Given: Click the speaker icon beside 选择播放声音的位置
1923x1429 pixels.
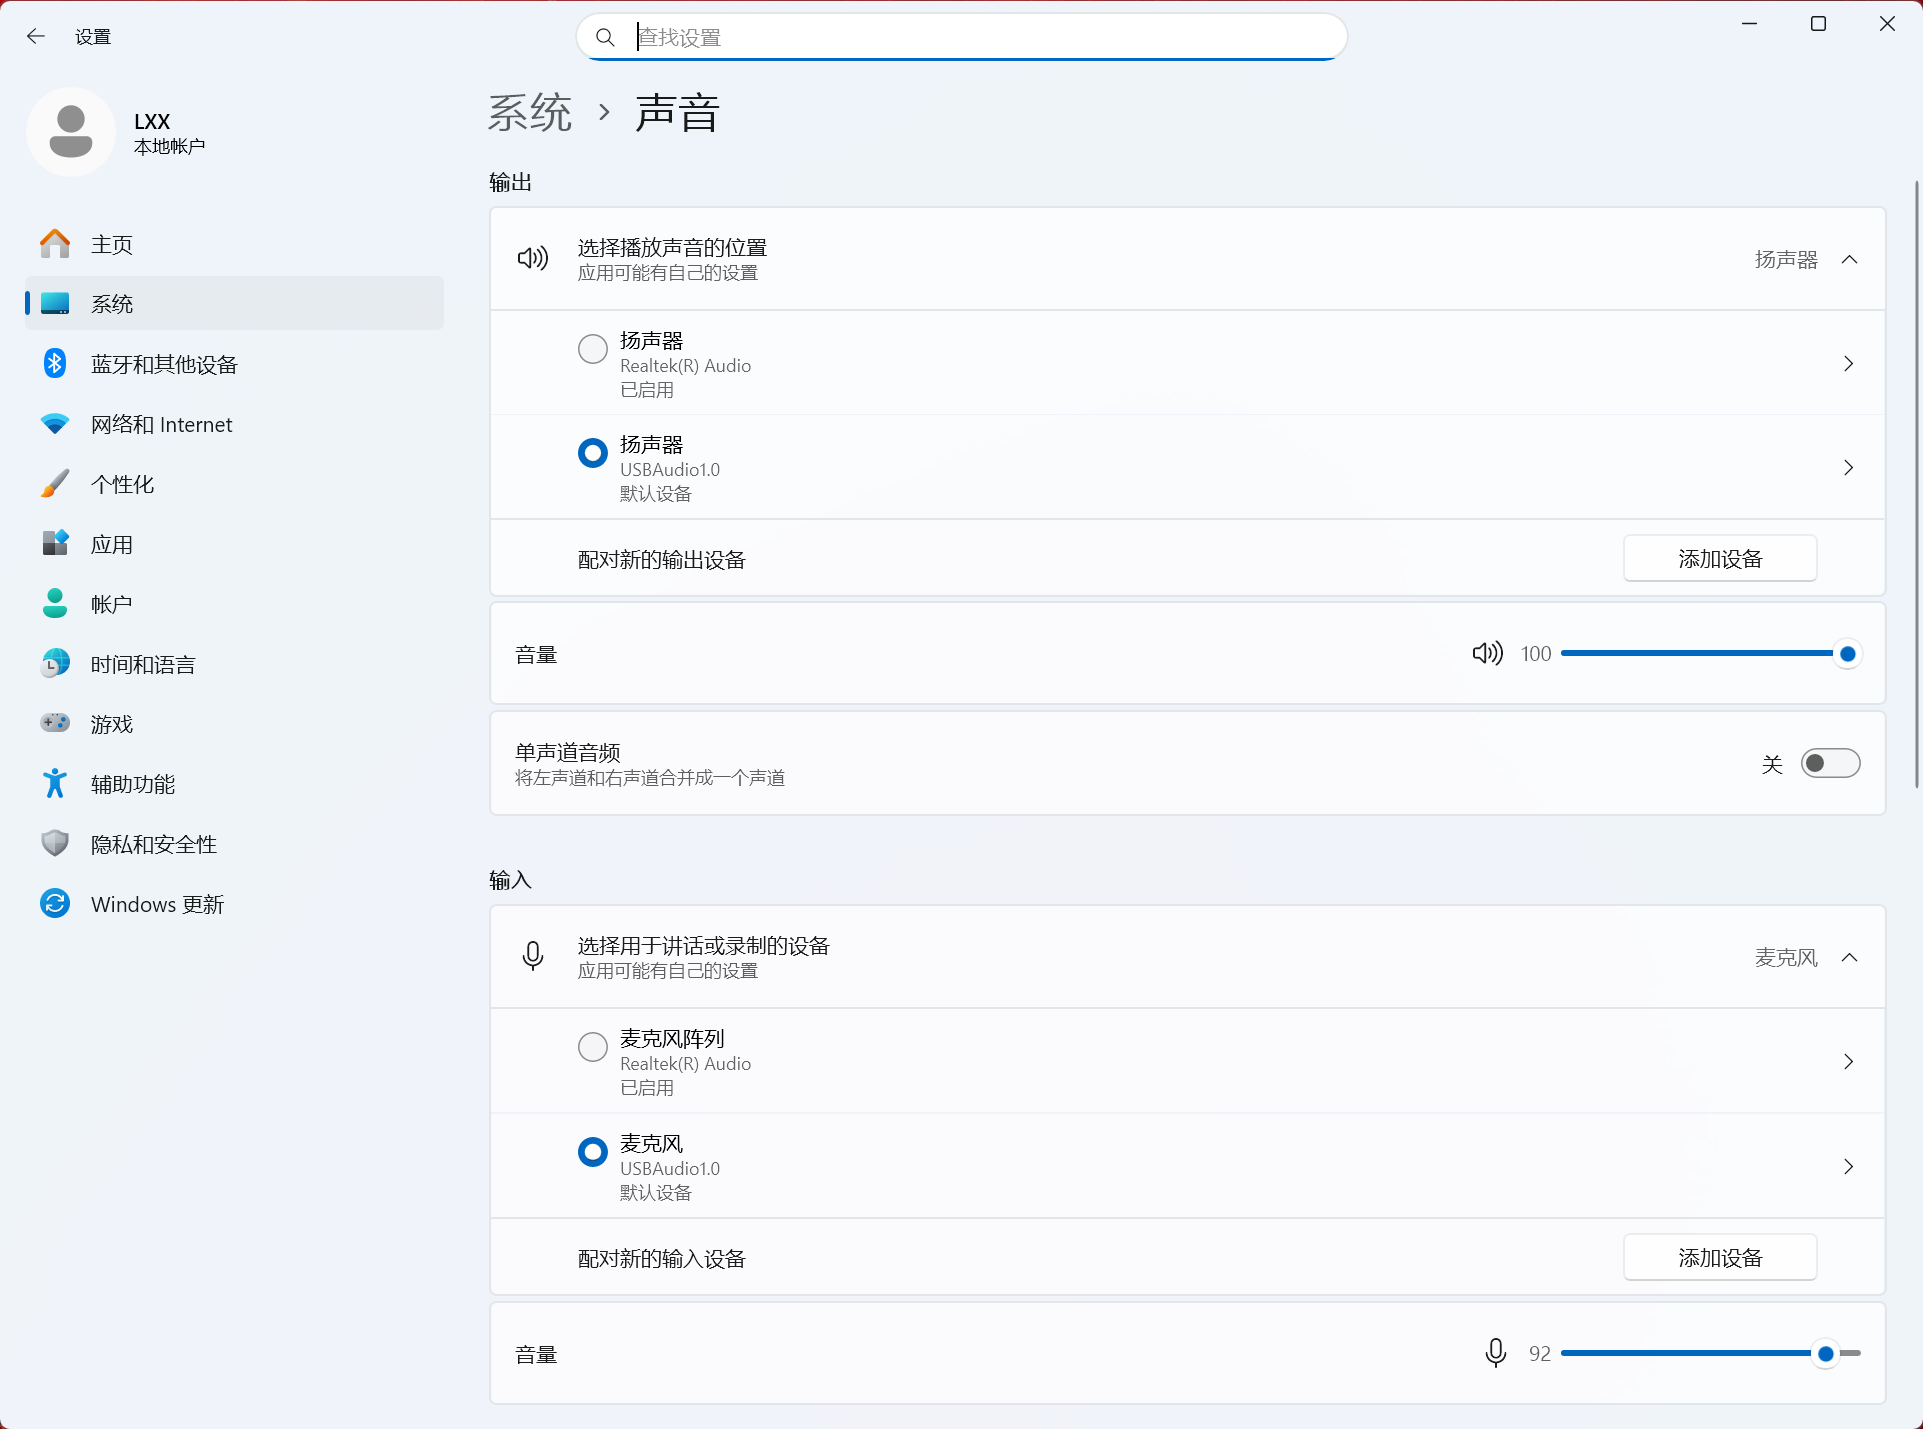Looking at the screenshot, I should pos(533,259).
